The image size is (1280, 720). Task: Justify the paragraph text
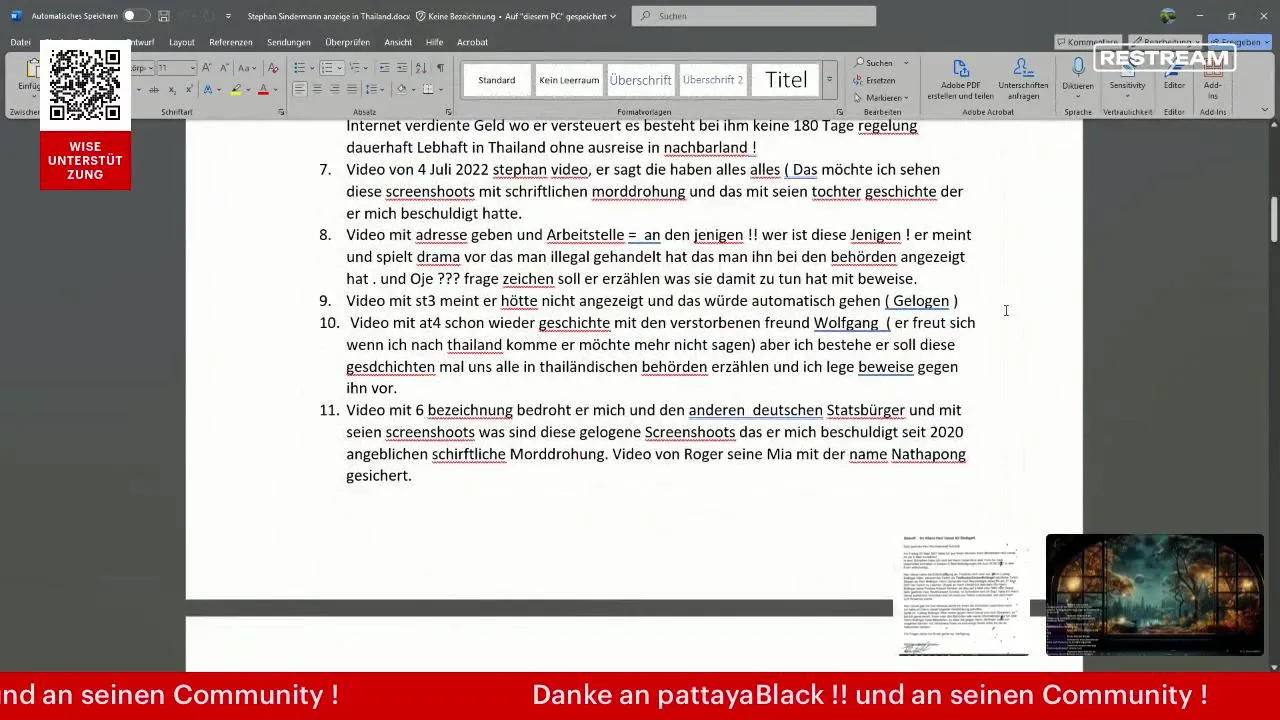353,89
